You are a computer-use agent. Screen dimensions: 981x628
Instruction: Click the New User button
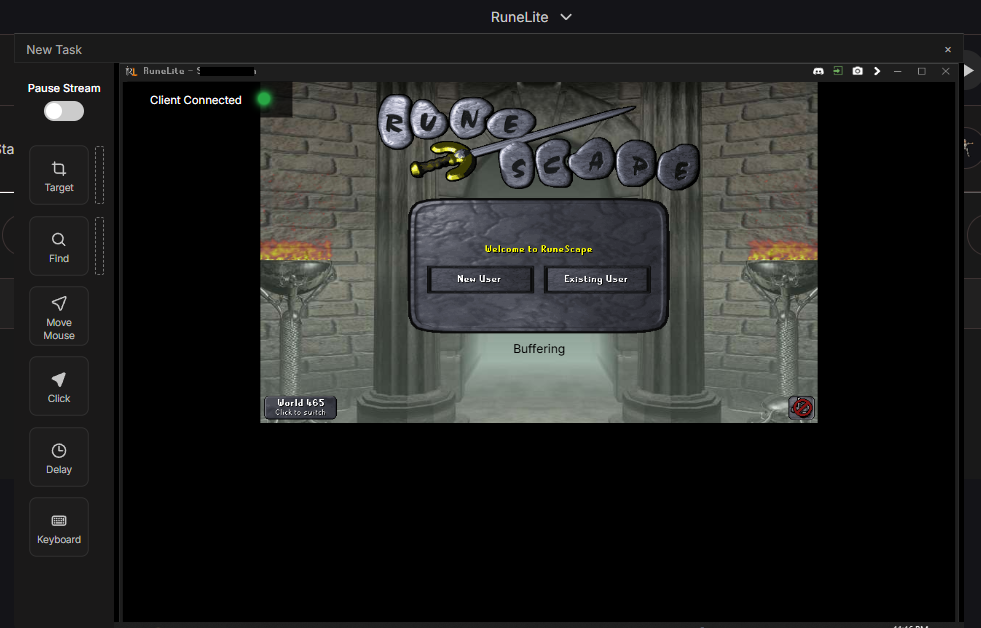(x=480, y=279)
